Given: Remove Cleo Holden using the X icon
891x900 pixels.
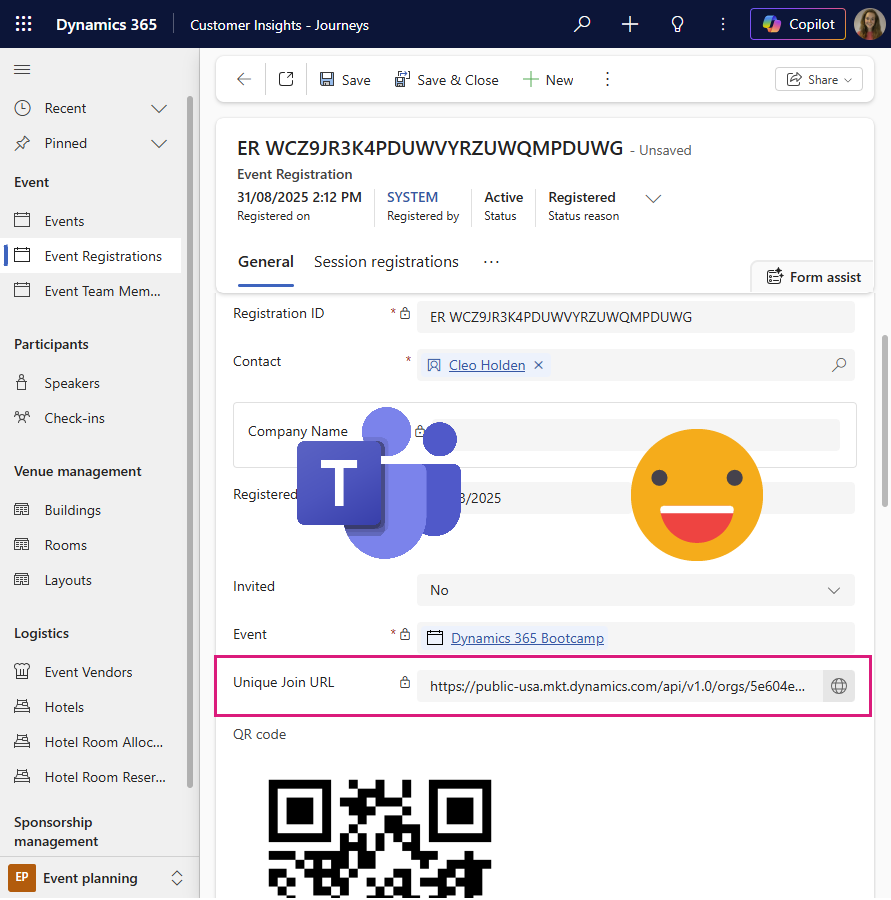Looking at the screenshot, I should (538, 365).
